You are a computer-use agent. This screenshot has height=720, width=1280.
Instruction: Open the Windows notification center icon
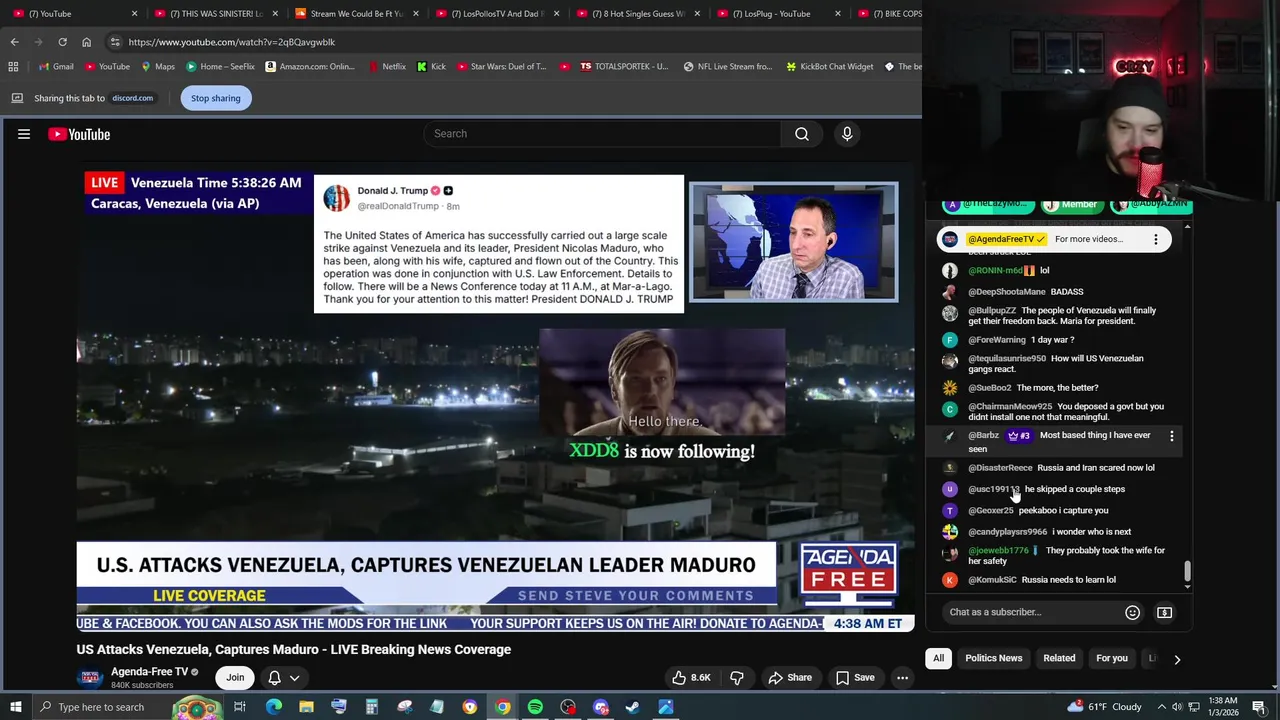click(x=1259, y=707)
